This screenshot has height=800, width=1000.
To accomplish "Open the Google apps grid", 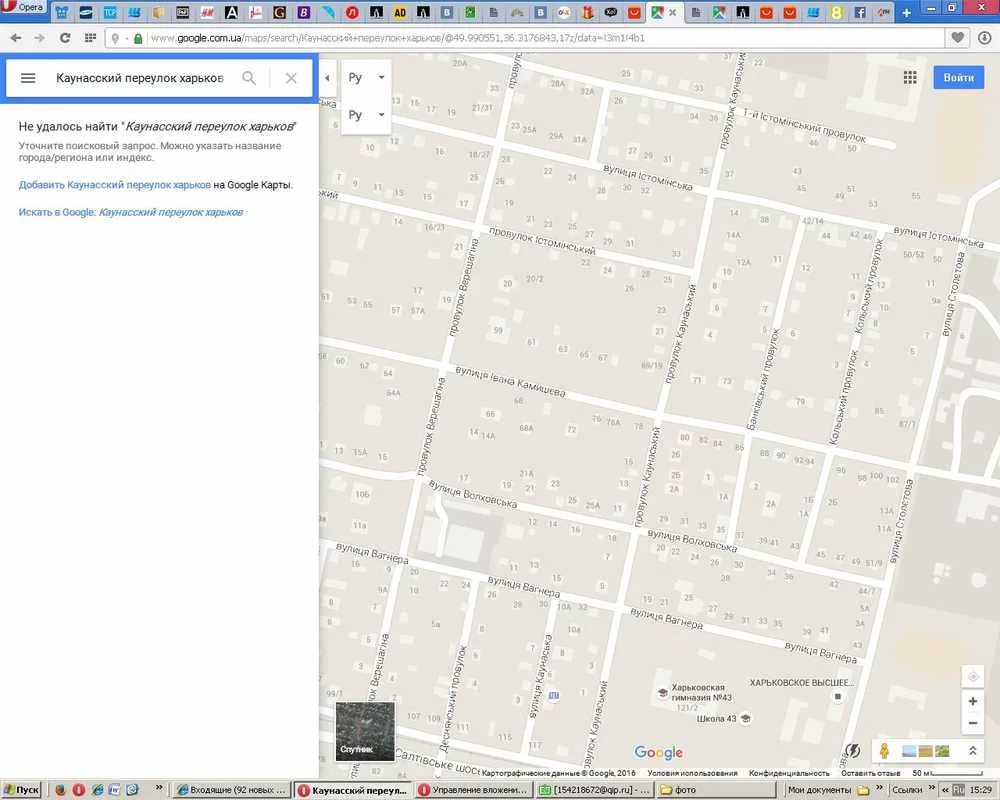I will 910,78.
